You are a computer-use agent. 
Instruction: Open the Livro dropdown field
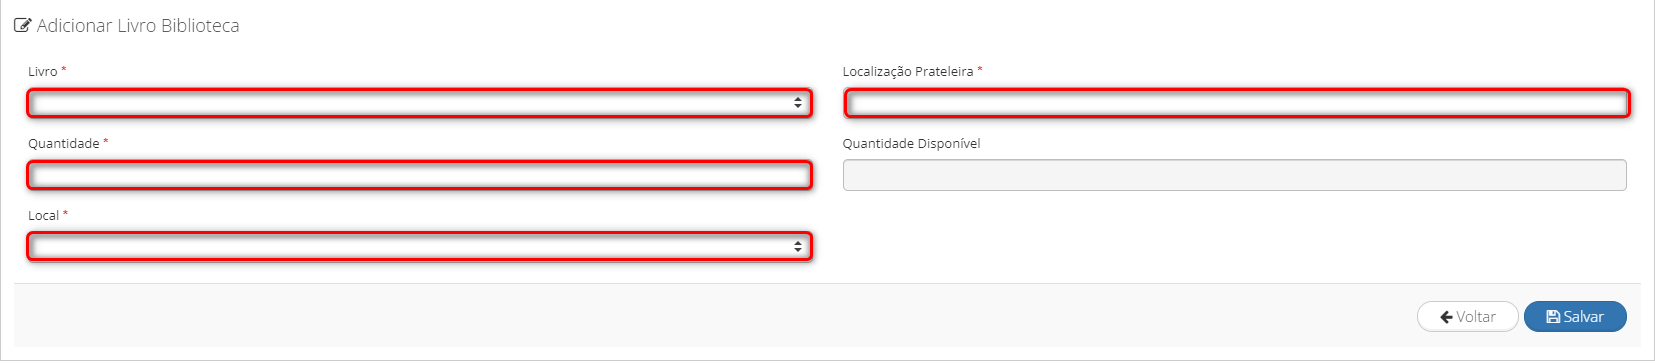tap(419, 103)
